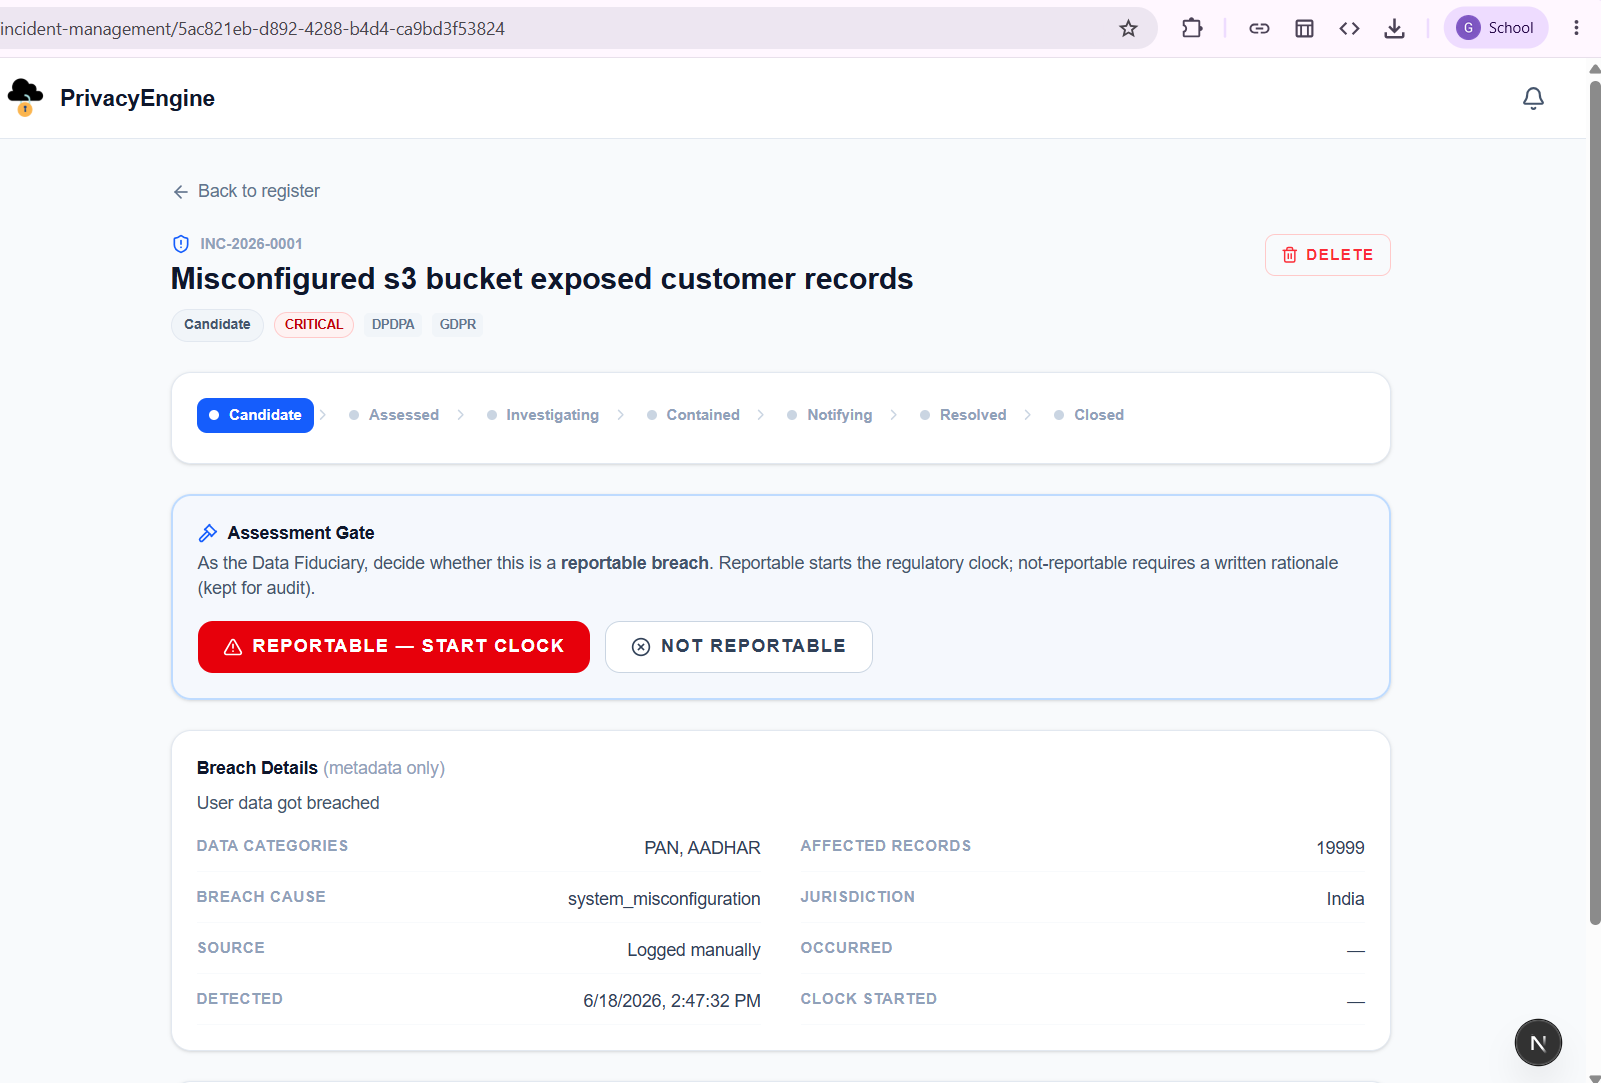Mark breach Reportable and start clock

click(x=394, y=647)
